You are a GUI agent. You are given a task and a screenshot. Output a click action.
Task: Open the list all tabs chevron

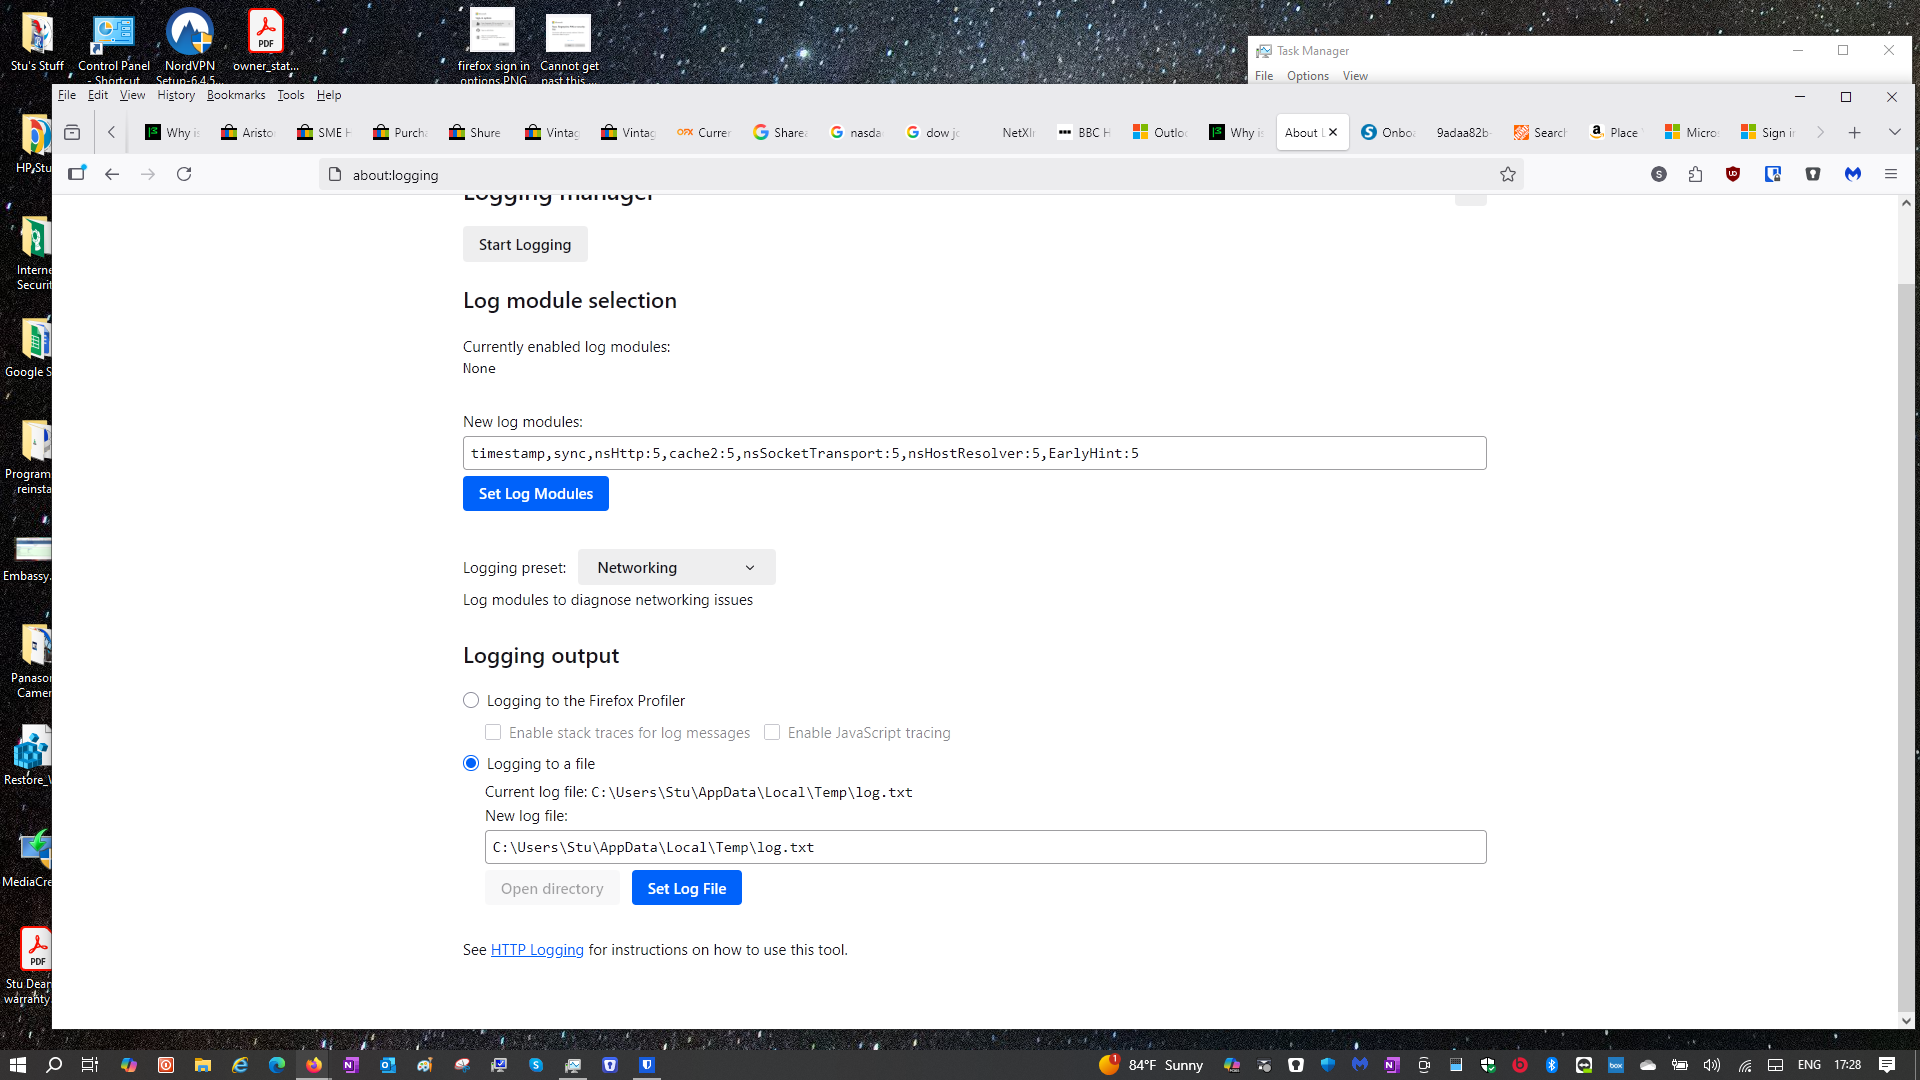pyautogui.click(x=1894, y=132)
